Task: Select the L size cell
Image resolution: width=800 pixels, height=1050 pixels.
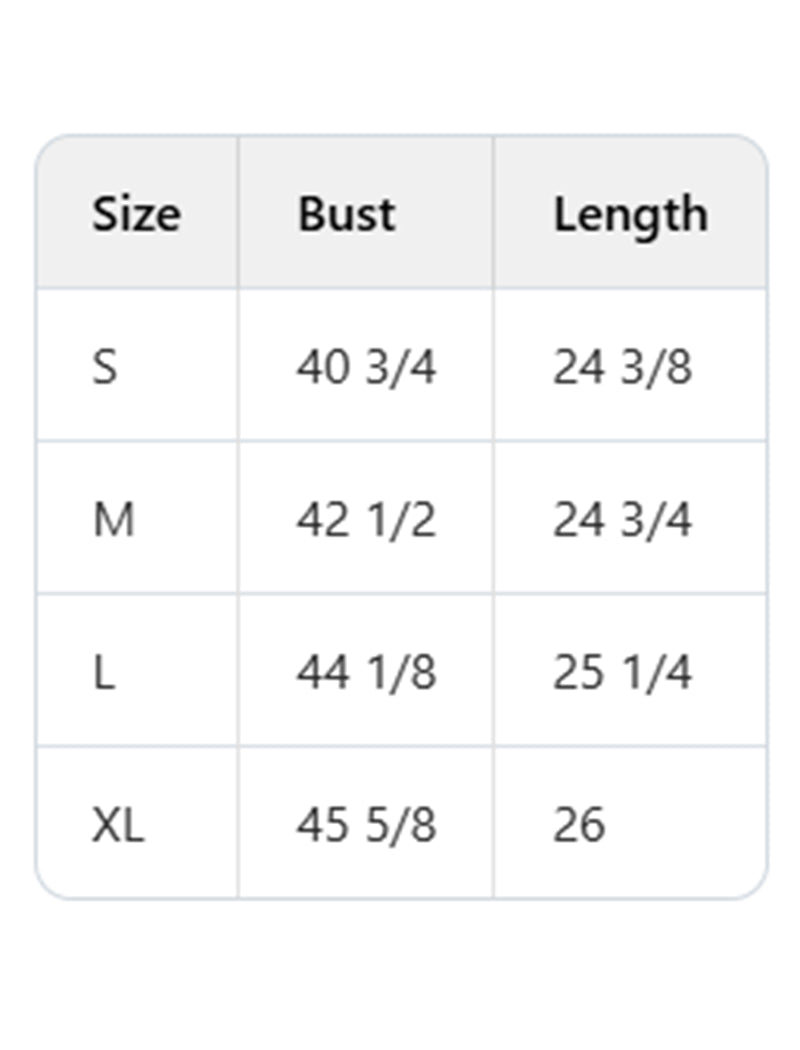Action: (104, 673)
